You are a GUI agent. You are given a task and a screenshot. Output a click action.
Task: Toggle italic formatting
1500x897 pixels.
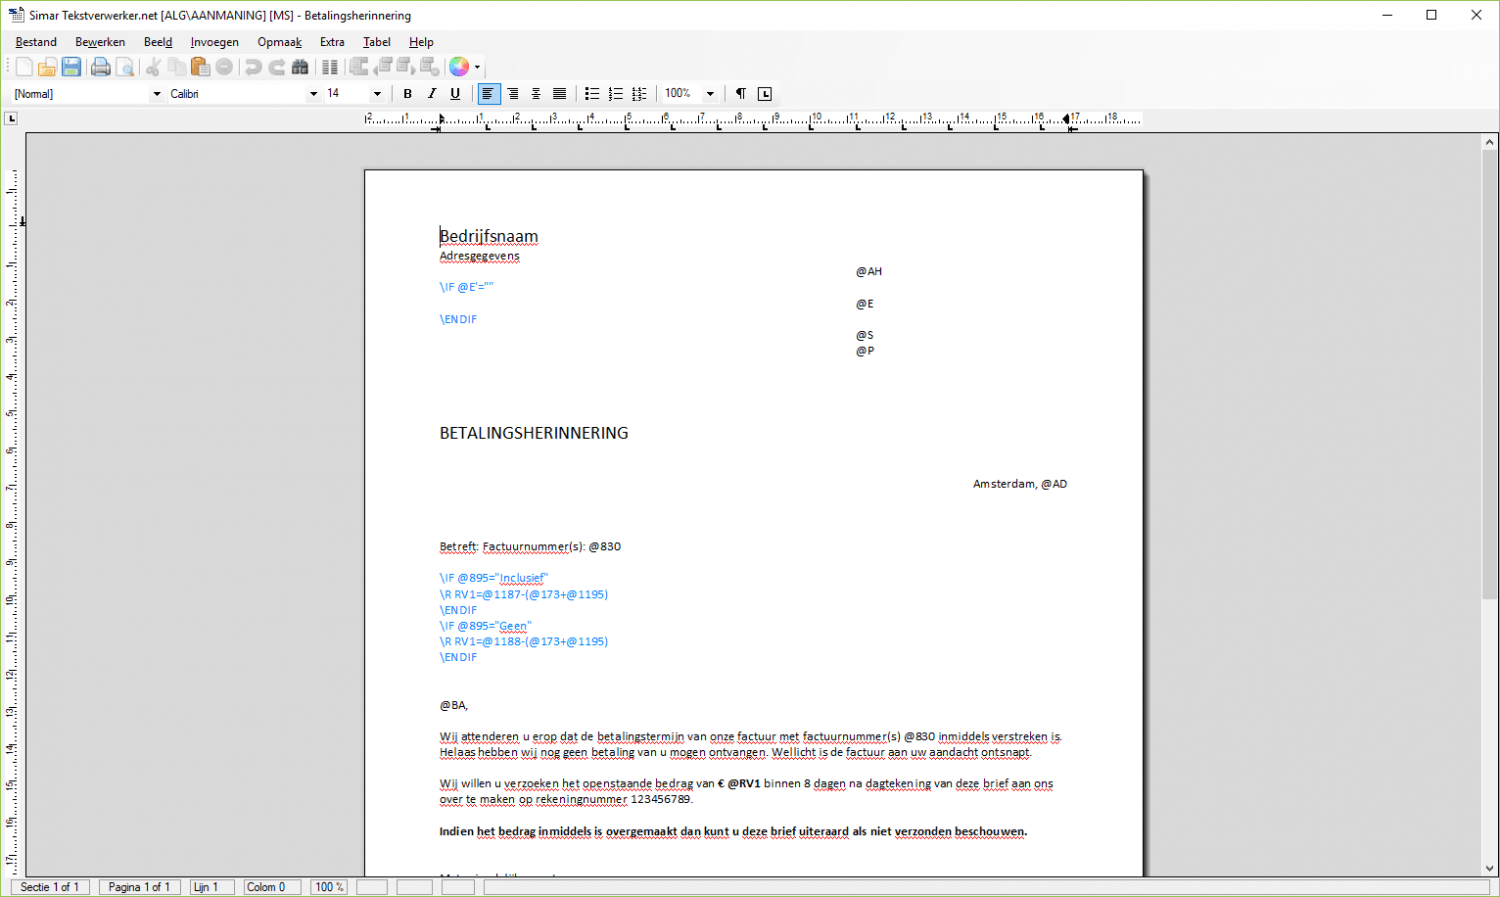pyautogui.click(x=431, y=94)
